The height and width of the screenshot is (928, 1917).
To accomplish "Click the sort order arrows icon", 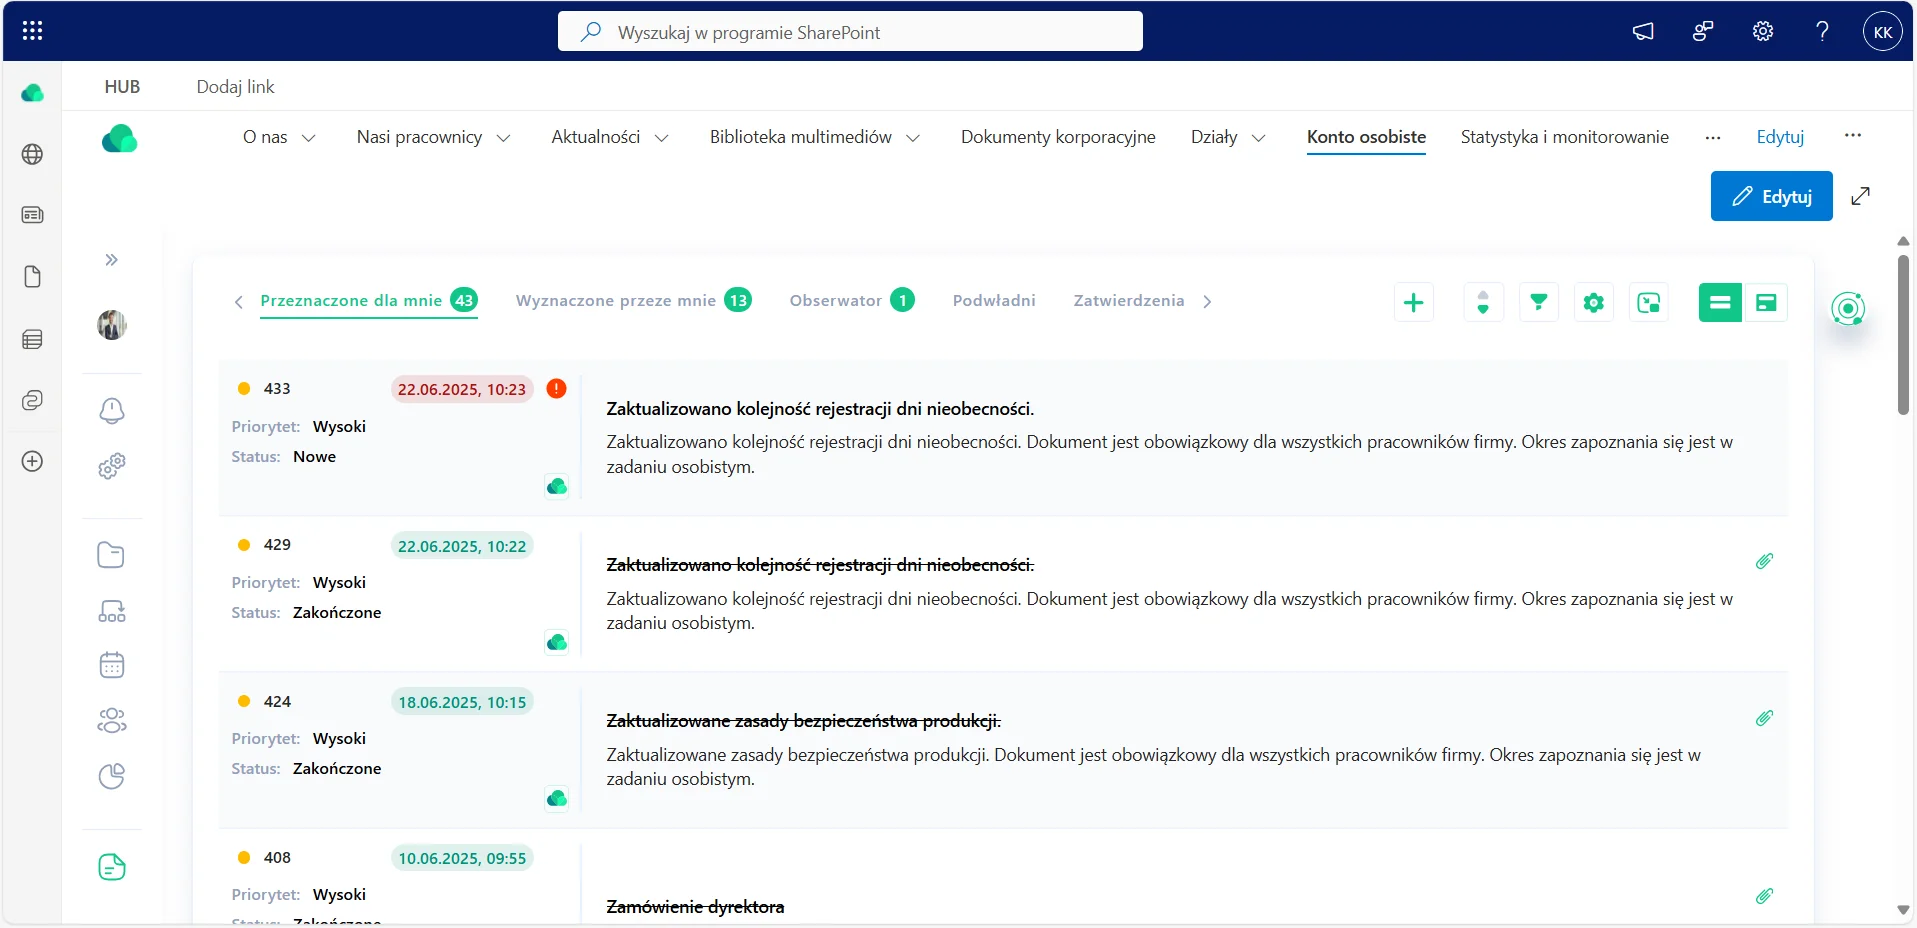I will tap(1483, 302).
